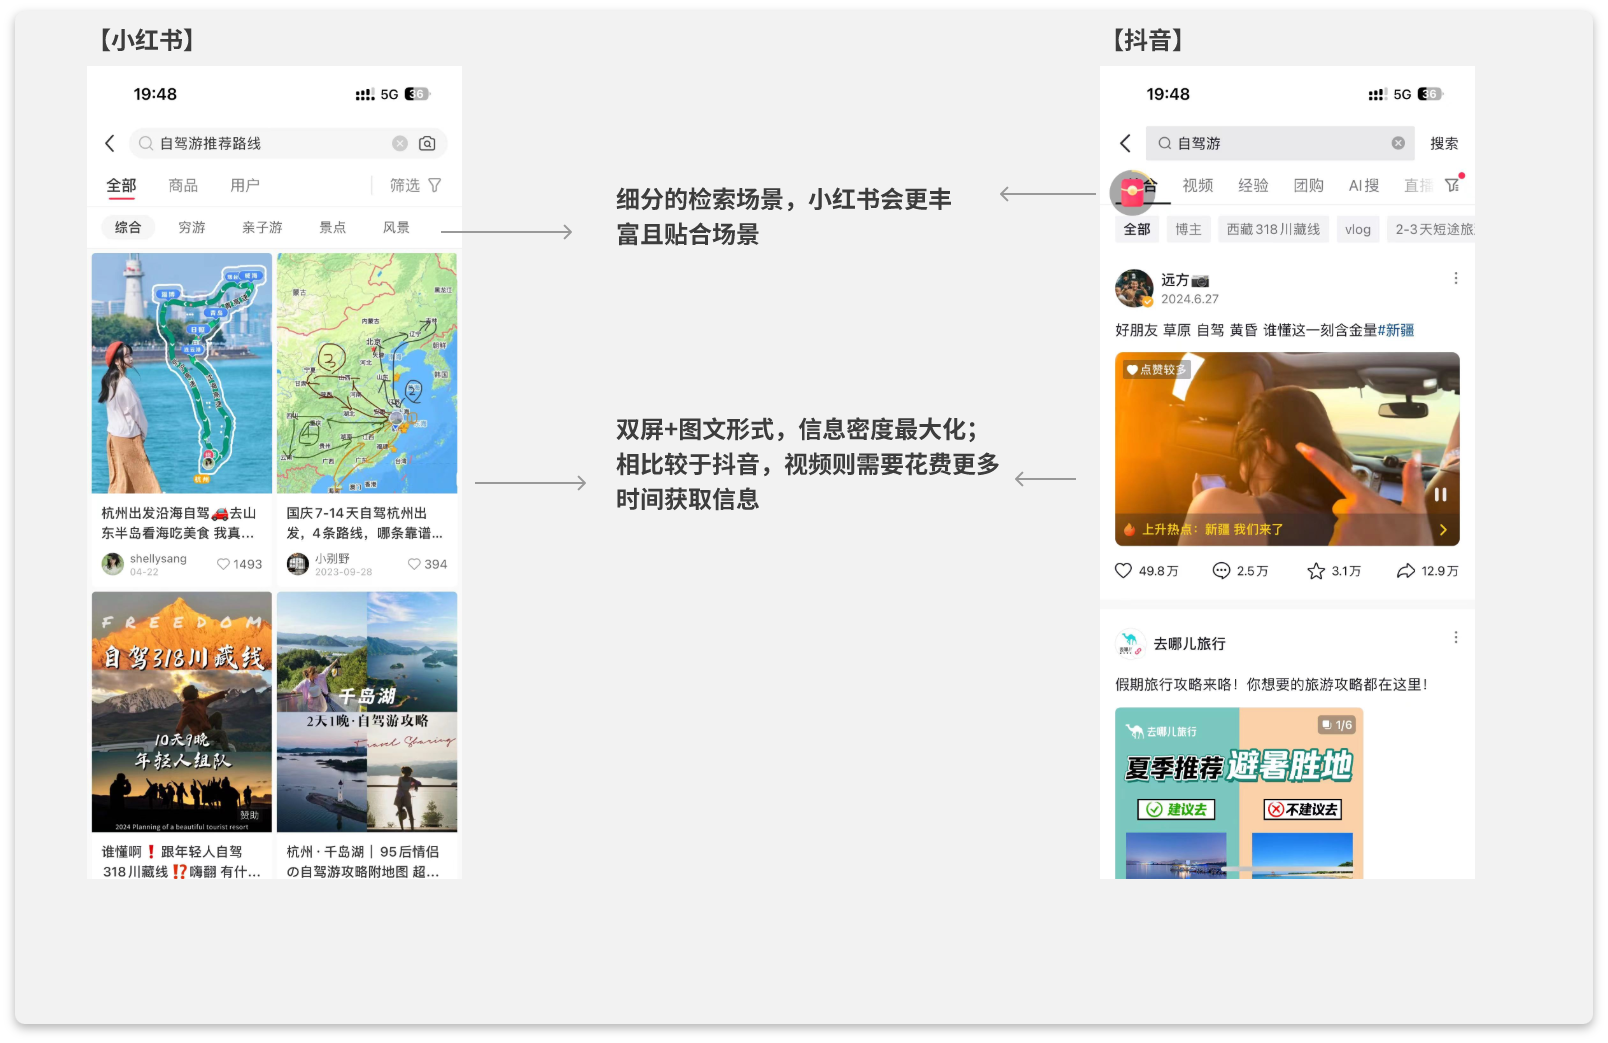Switch to the 团购 tab in Douyin
This screenshot has height=1043, width=1608.
pyautogui.click(x=1308, y=185)
